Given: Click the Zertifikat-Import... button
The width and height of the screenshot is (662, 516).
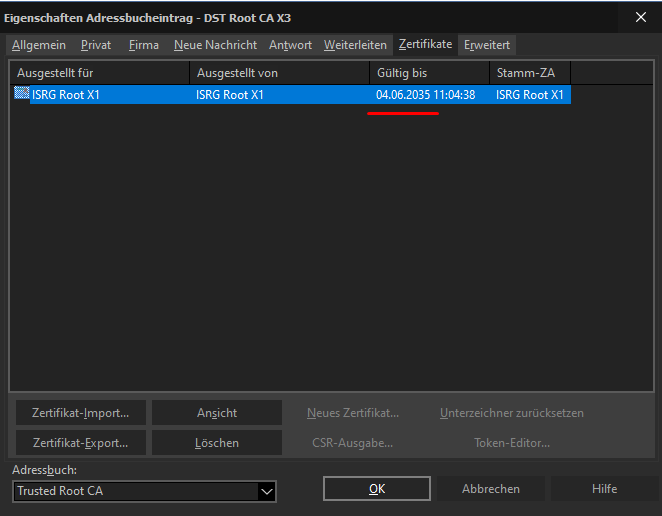Looking at the screenshot, I should [81, 413].
